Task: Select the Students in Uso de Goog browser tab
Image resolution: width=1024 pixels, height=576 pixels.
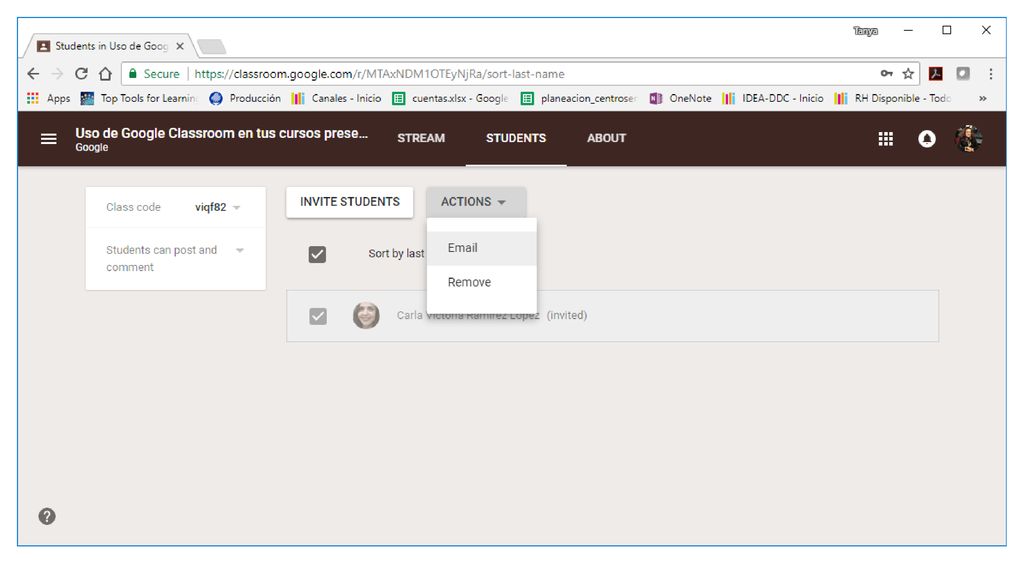Action: point(108,46)
